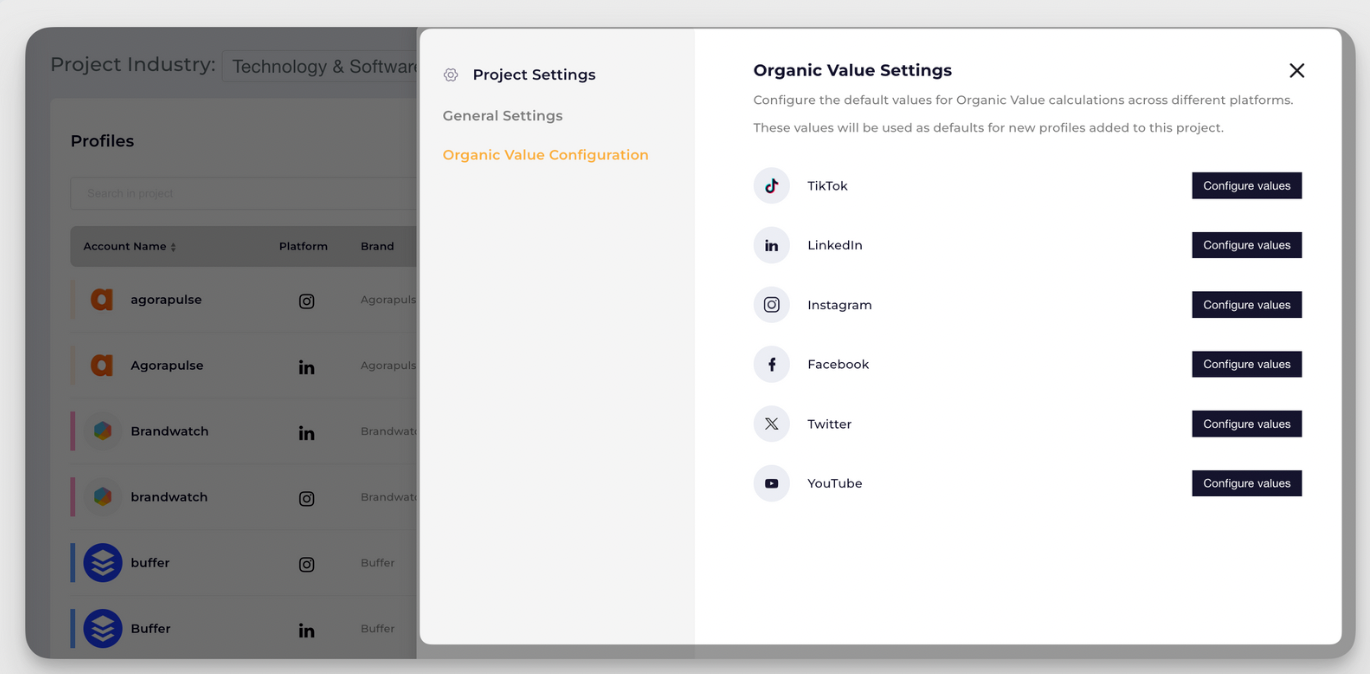Click the Instagram icon in settings list
Viewport: 1370px width, 674px height.
point(771,305)
